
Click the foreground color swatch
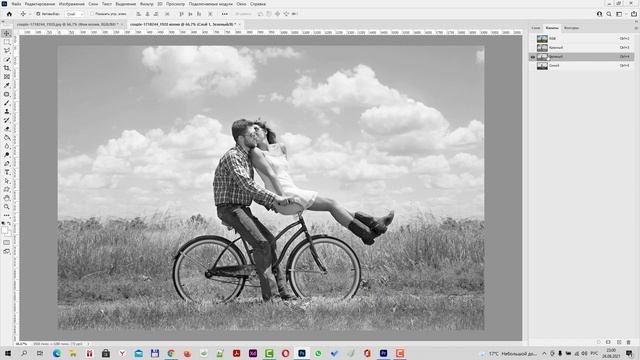pyautogui.click(x=4, y=230)
